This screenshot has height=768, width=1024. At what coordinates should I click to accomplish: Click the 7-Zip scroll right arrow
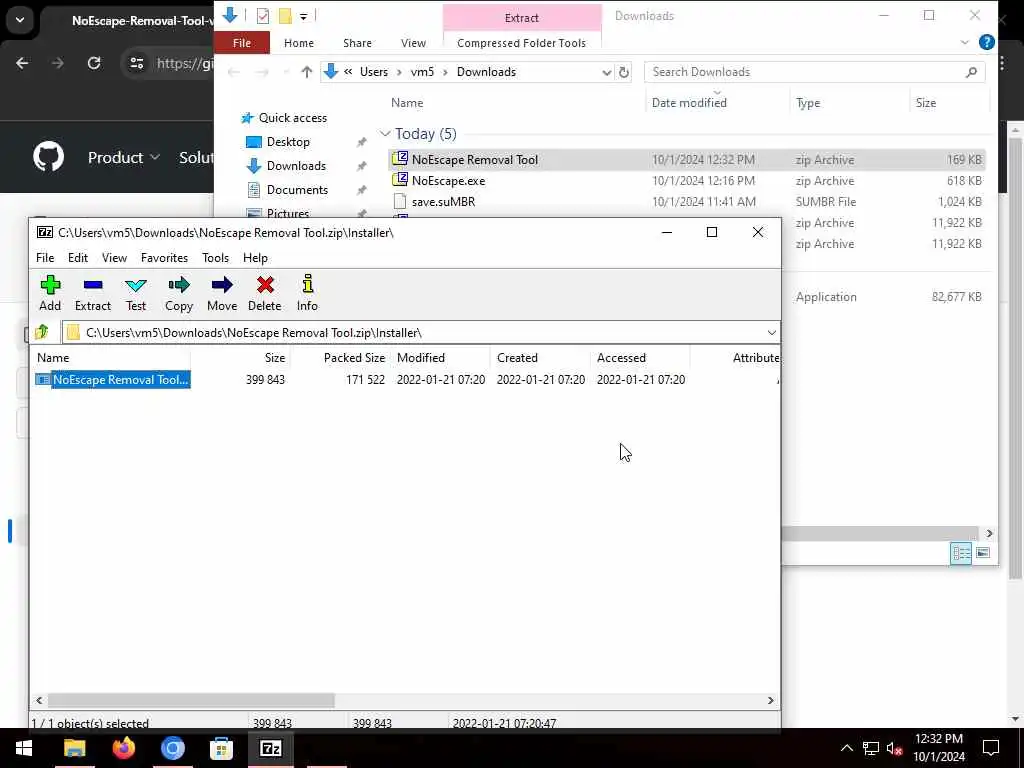pos(771,700)
